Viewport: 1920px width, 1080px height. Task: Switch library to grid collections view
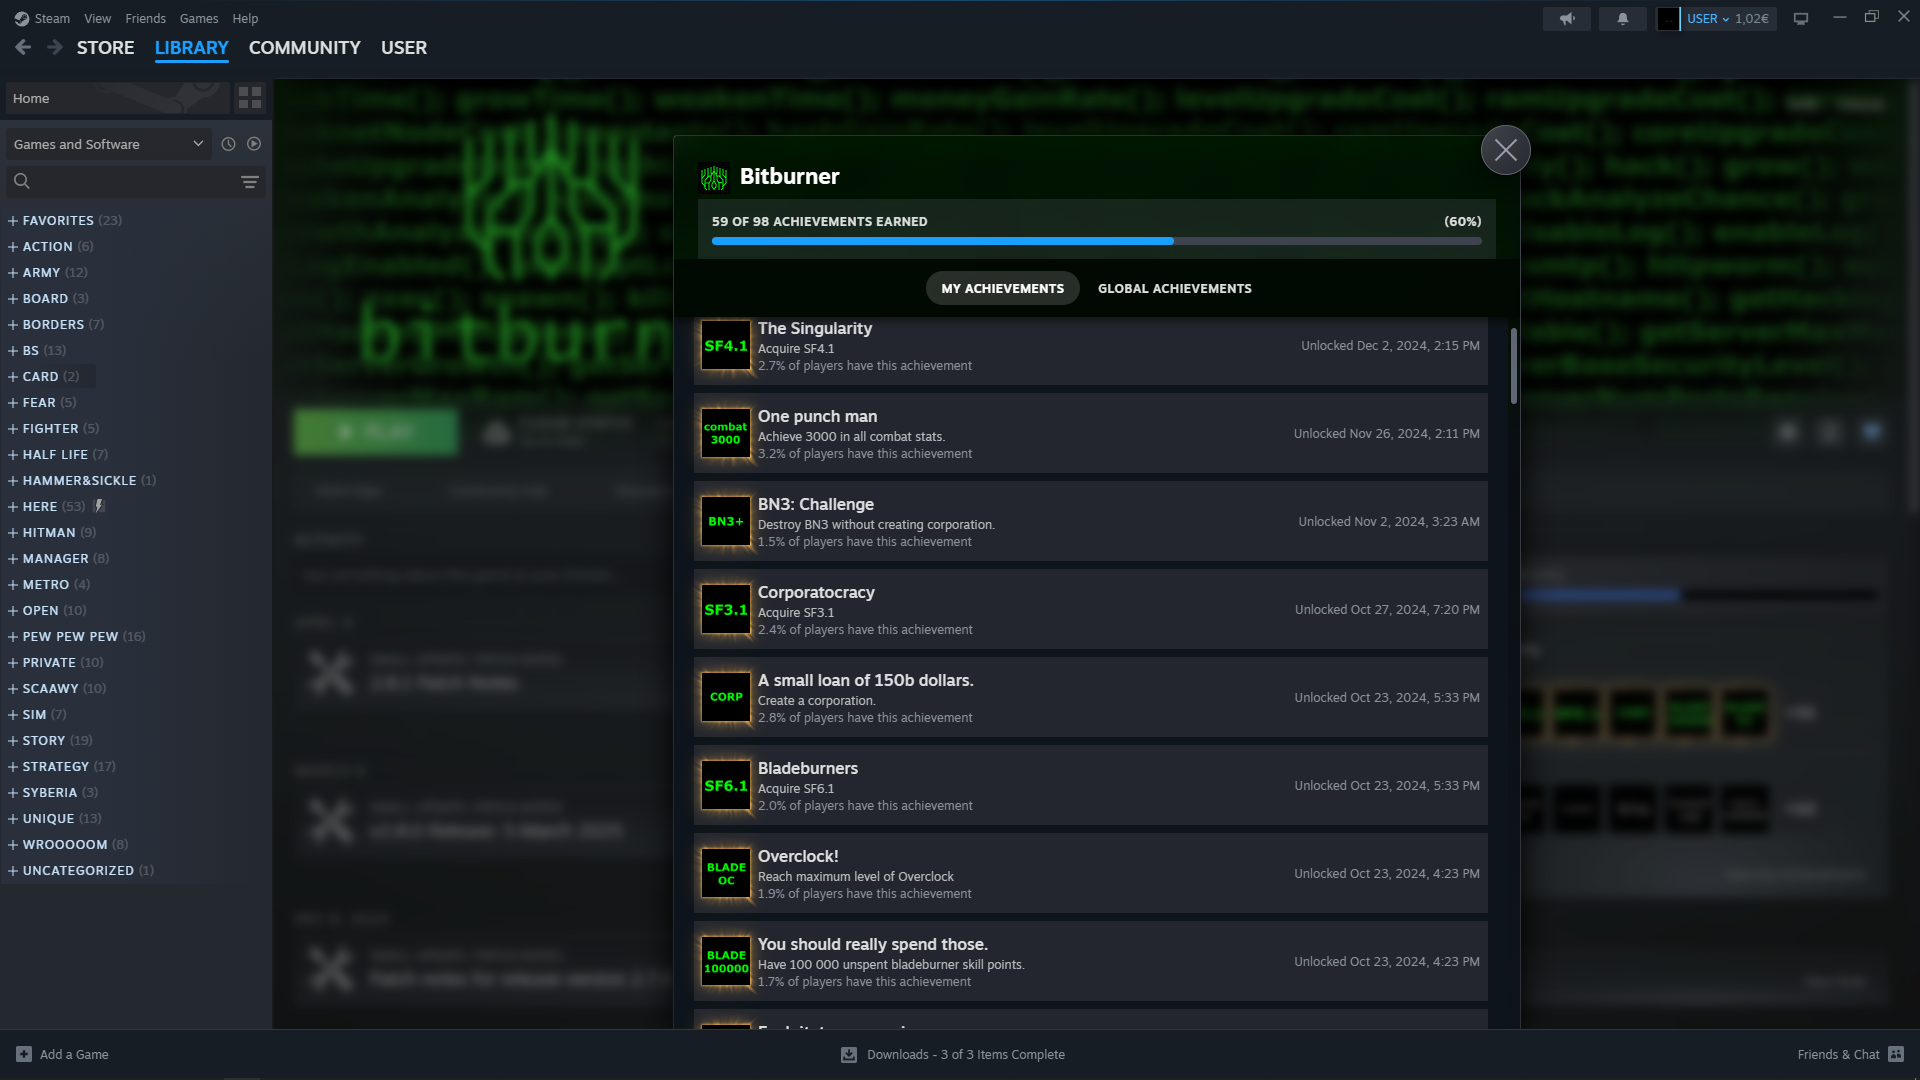pos(250,98)
